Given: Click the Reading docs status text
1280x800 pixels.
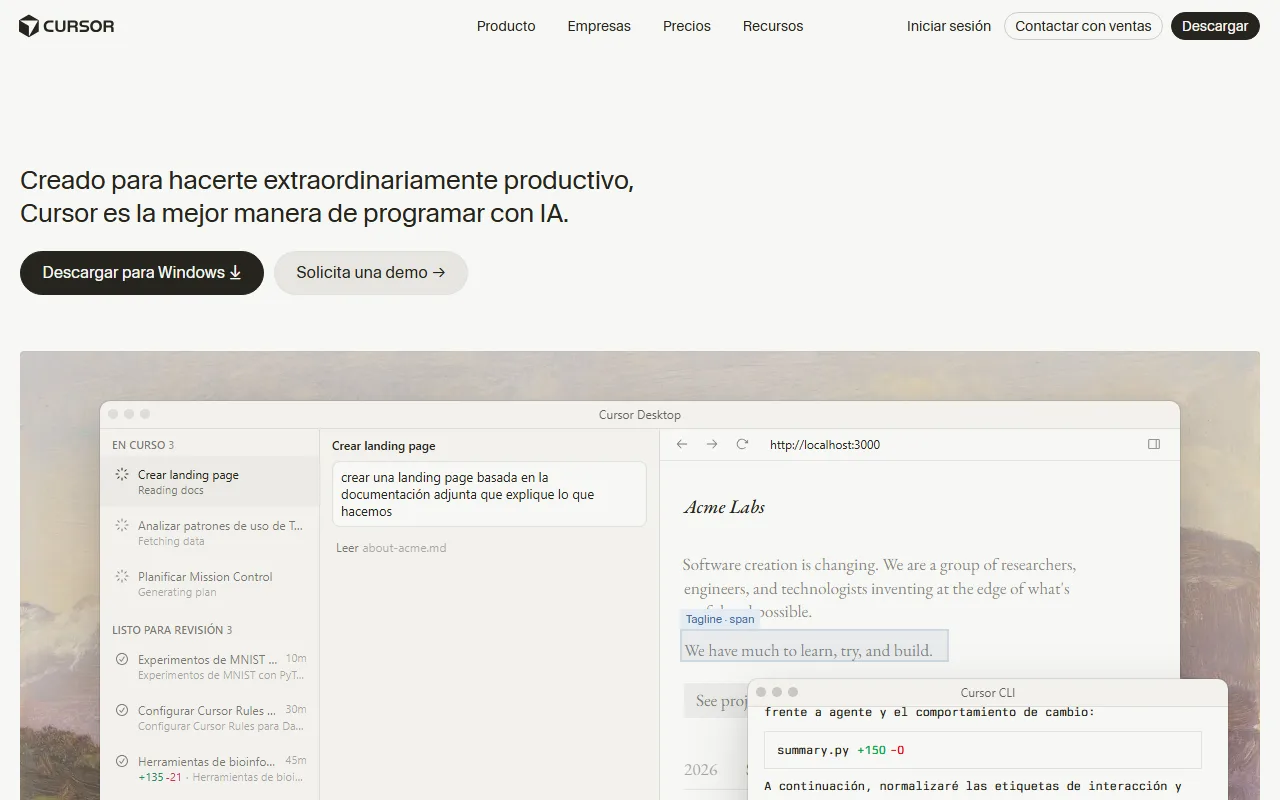Looking at the screenshot, I should pos(171,491).
